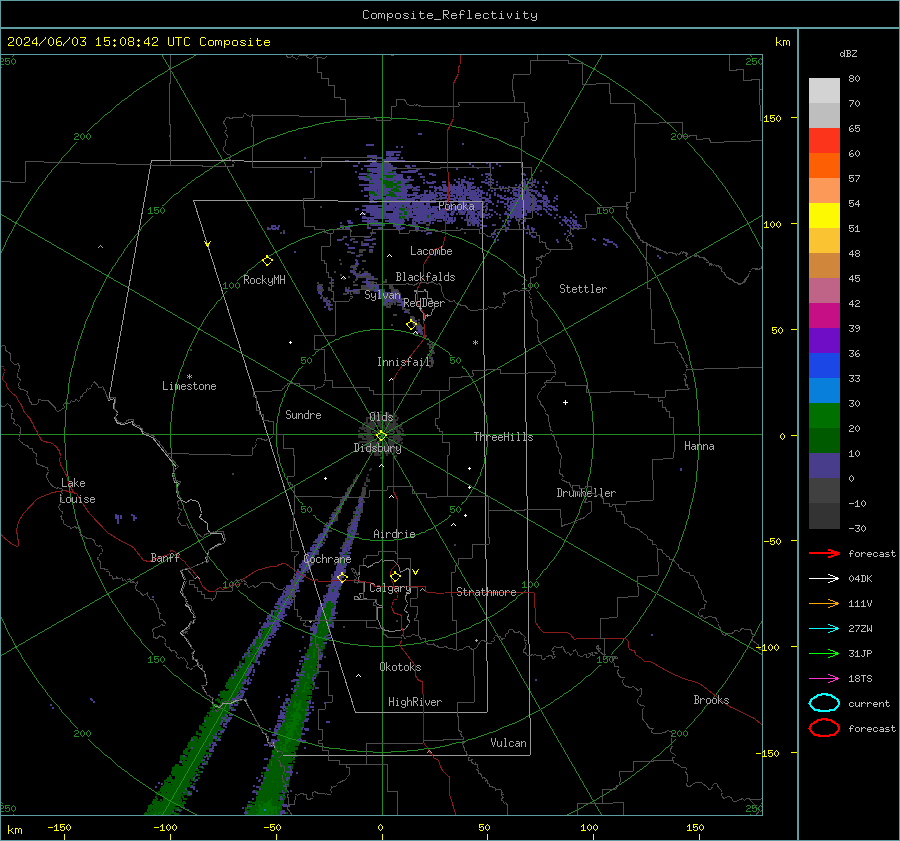Select the orange 111V arrow icon
The width and height of the screenshot is (900, 841).
824,603
